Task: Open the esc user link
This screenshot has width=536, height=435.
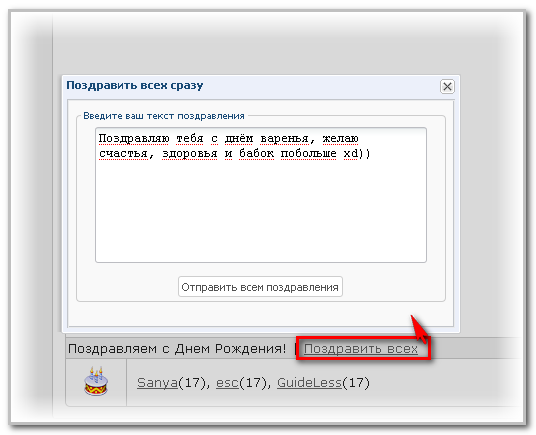Action: [x=227, y=383]
